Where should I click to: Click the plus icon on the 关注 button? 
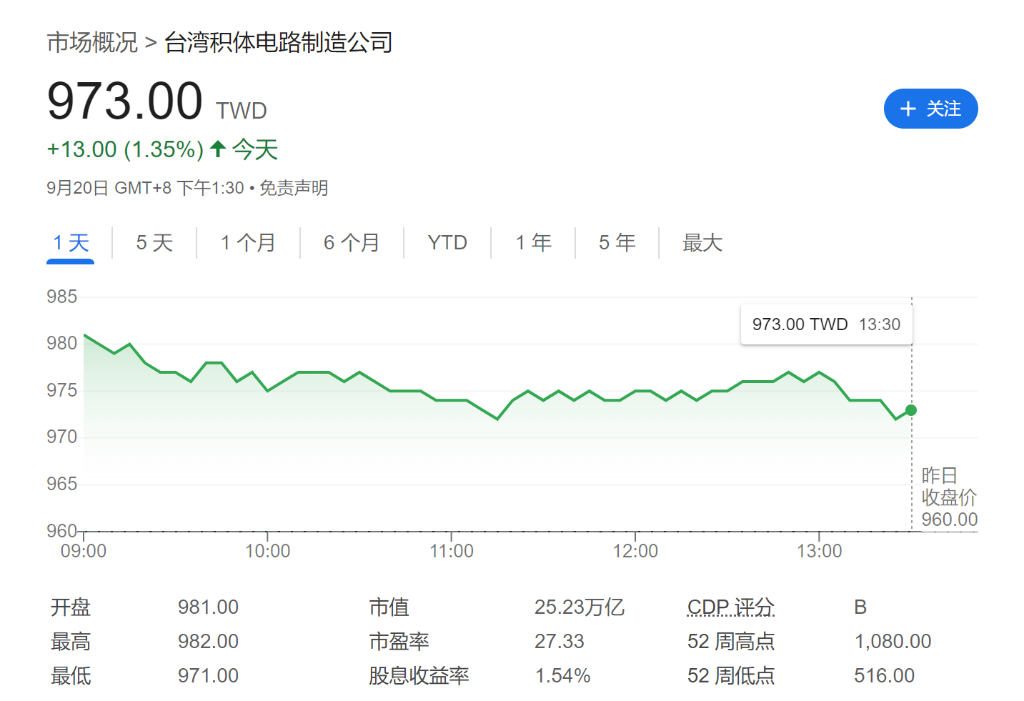(x=908, y=109)
